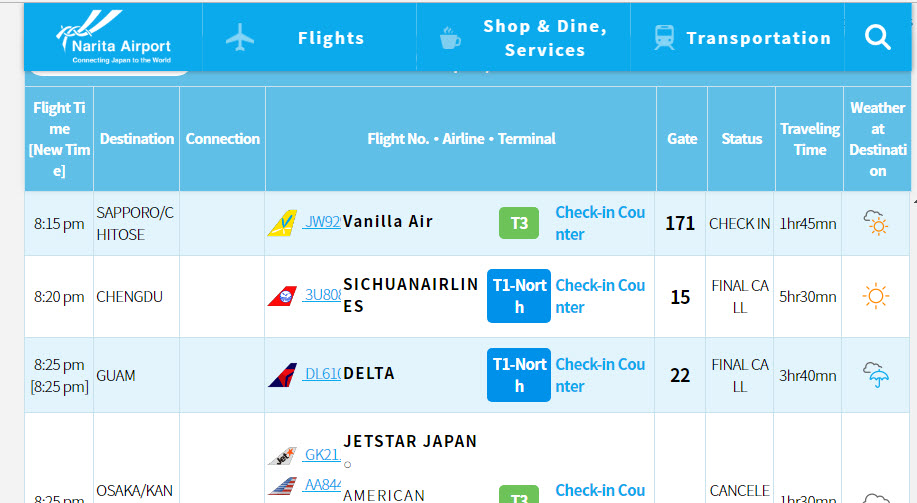The width and height of the screenshot is (917, 503).
Task: Open Jetstar flight GK21 link
Action: point(322,455)
